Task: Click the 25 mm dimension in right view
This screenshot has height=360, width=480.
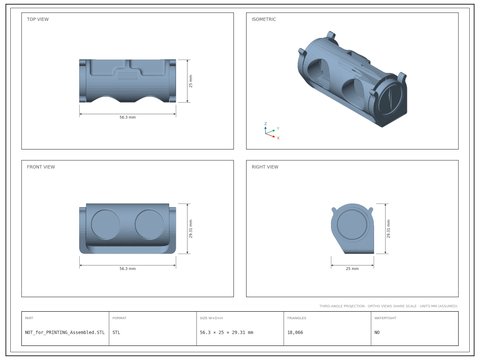Action: [352, 268]
